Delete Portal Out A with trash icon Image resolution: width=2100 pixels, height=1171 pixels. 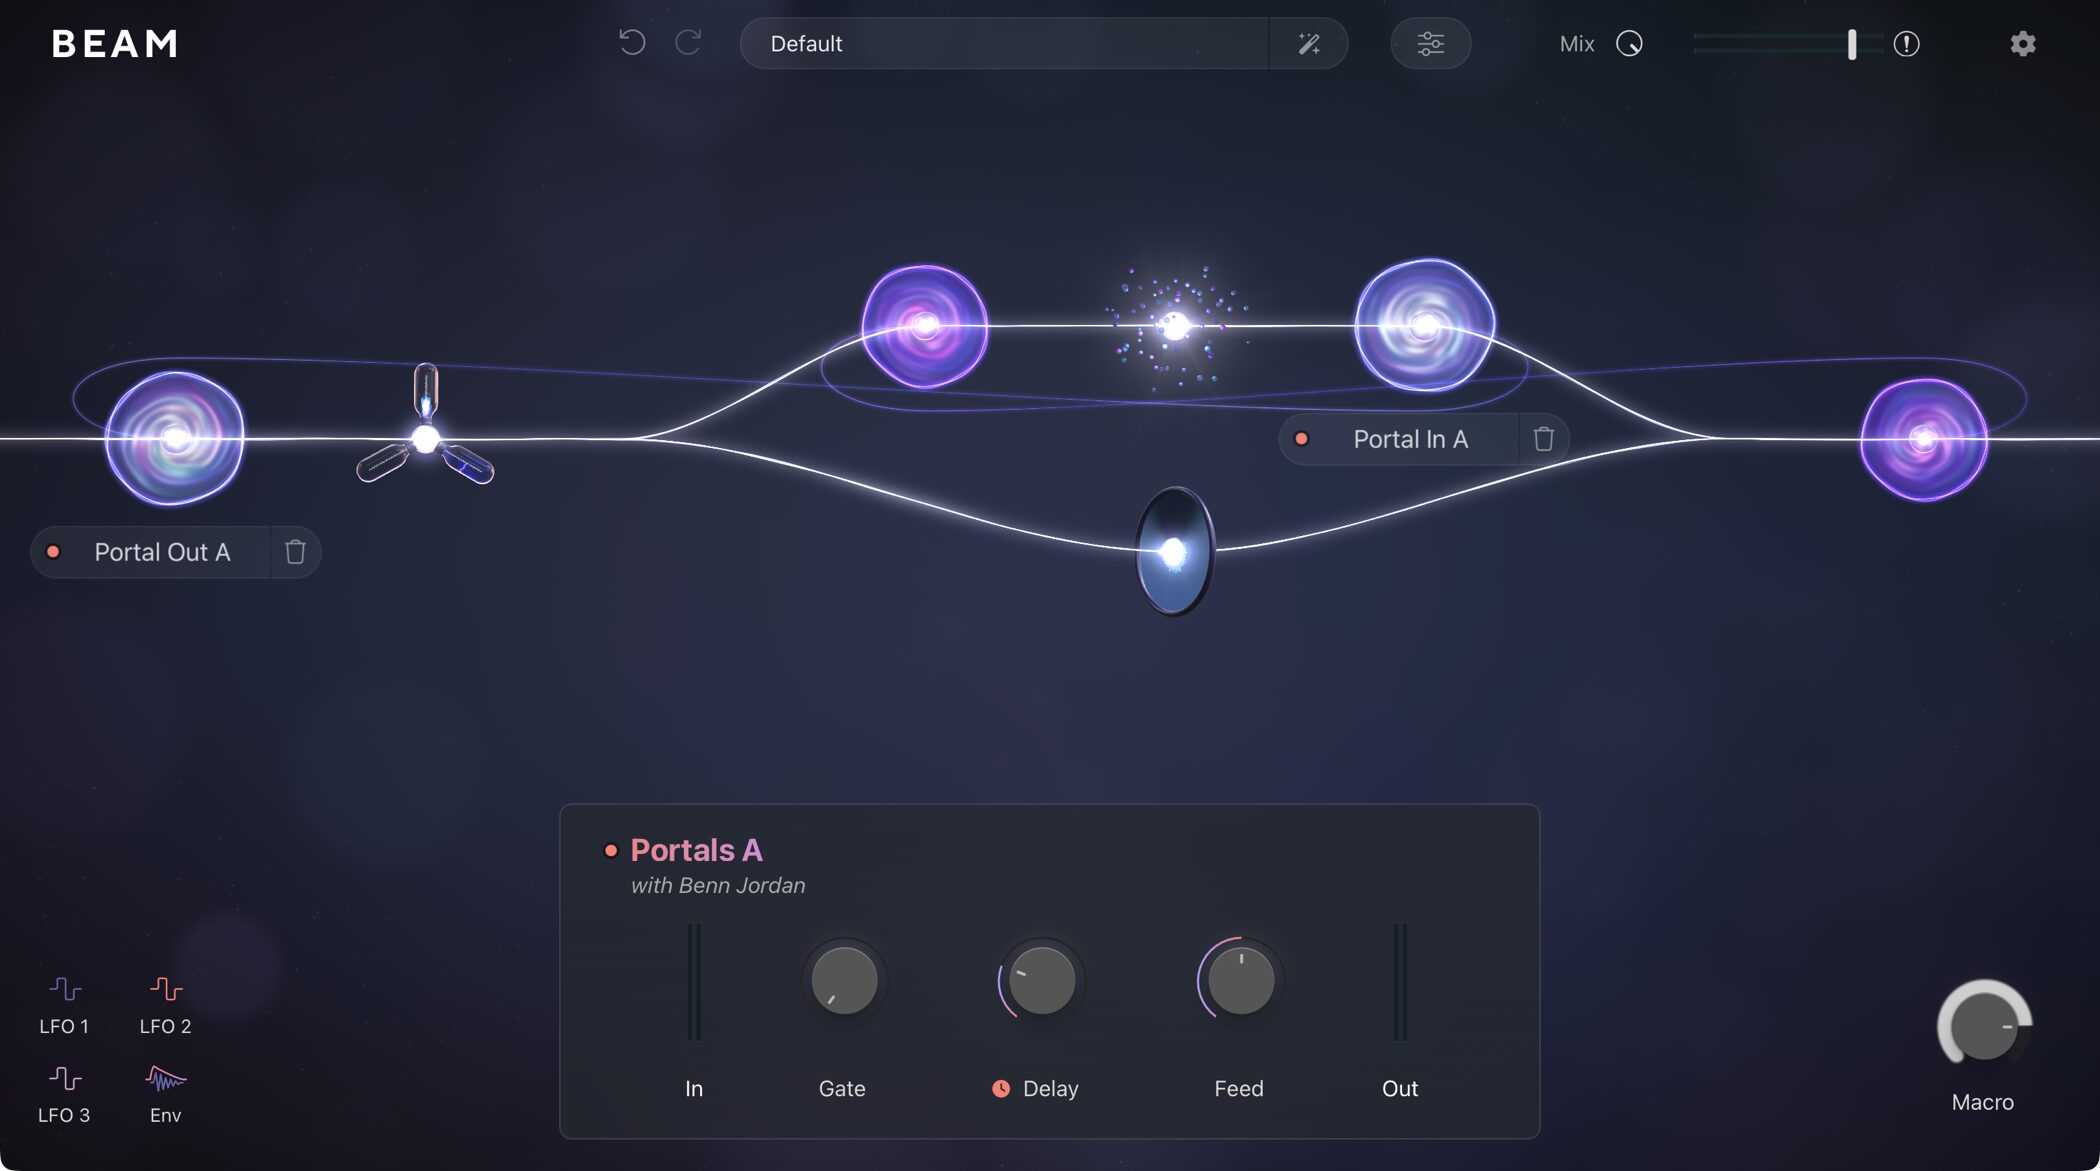coord(295,552)
